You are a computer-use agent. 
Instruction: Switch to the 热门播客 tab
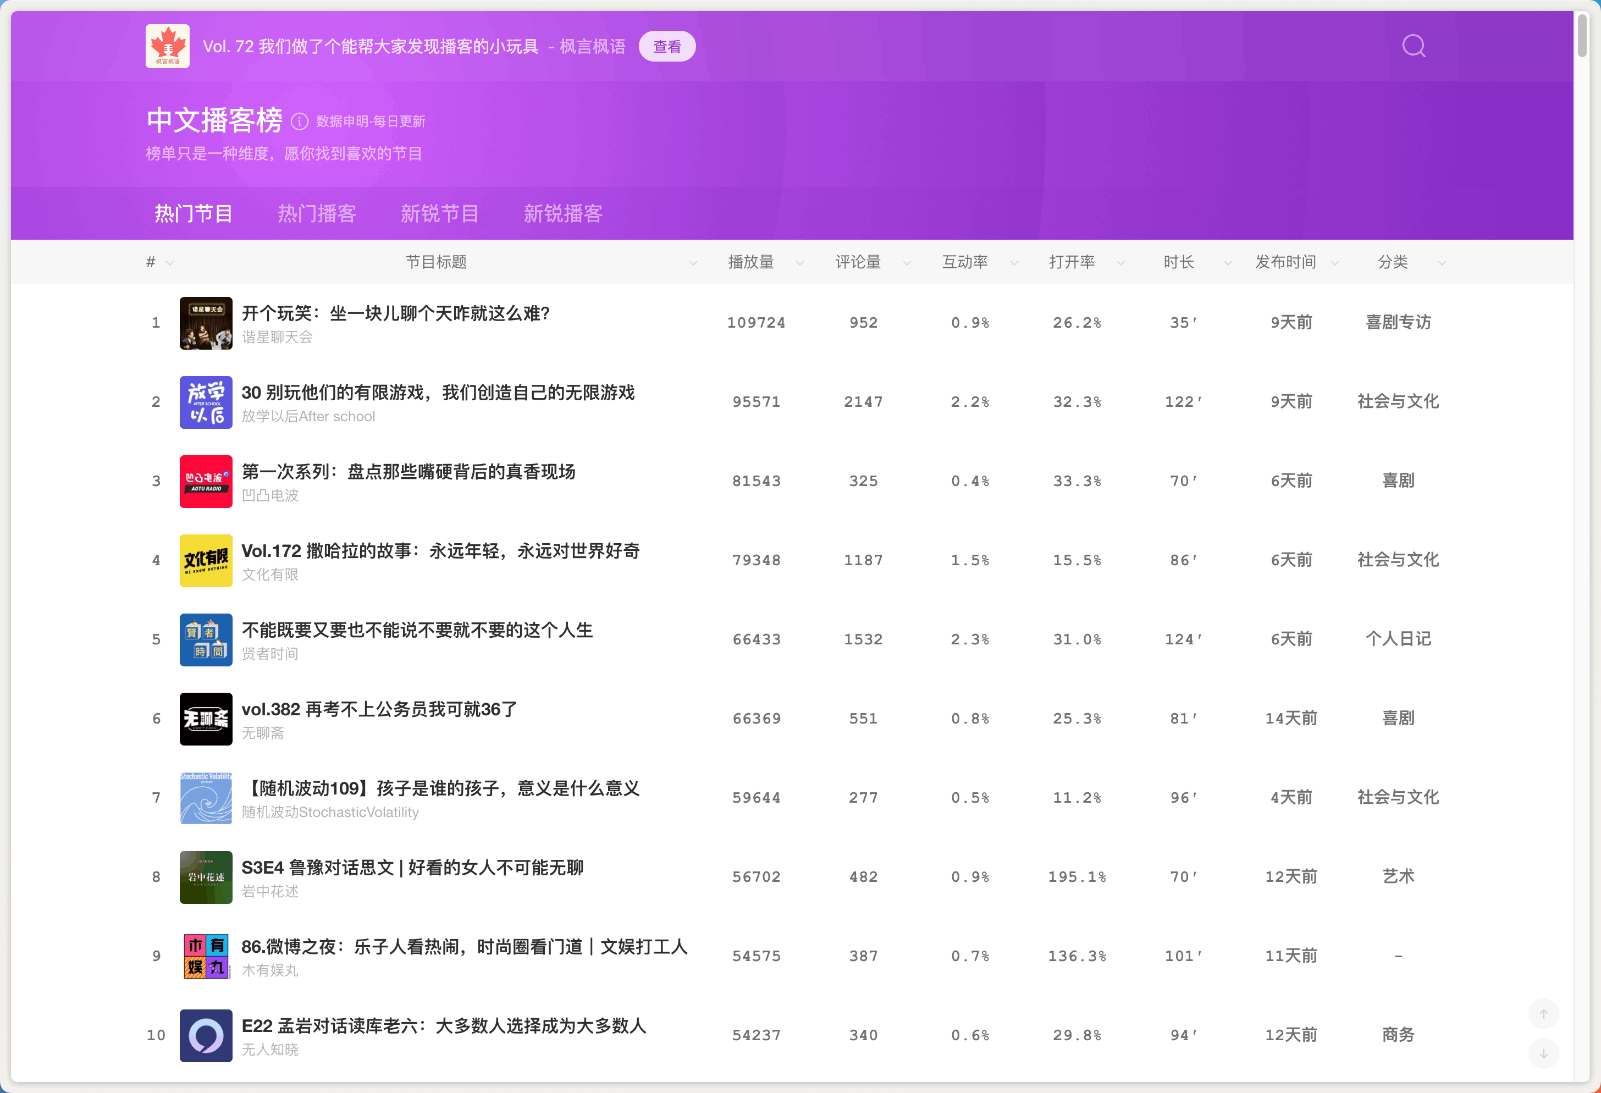pyautogui.click(x=316, y=214)
